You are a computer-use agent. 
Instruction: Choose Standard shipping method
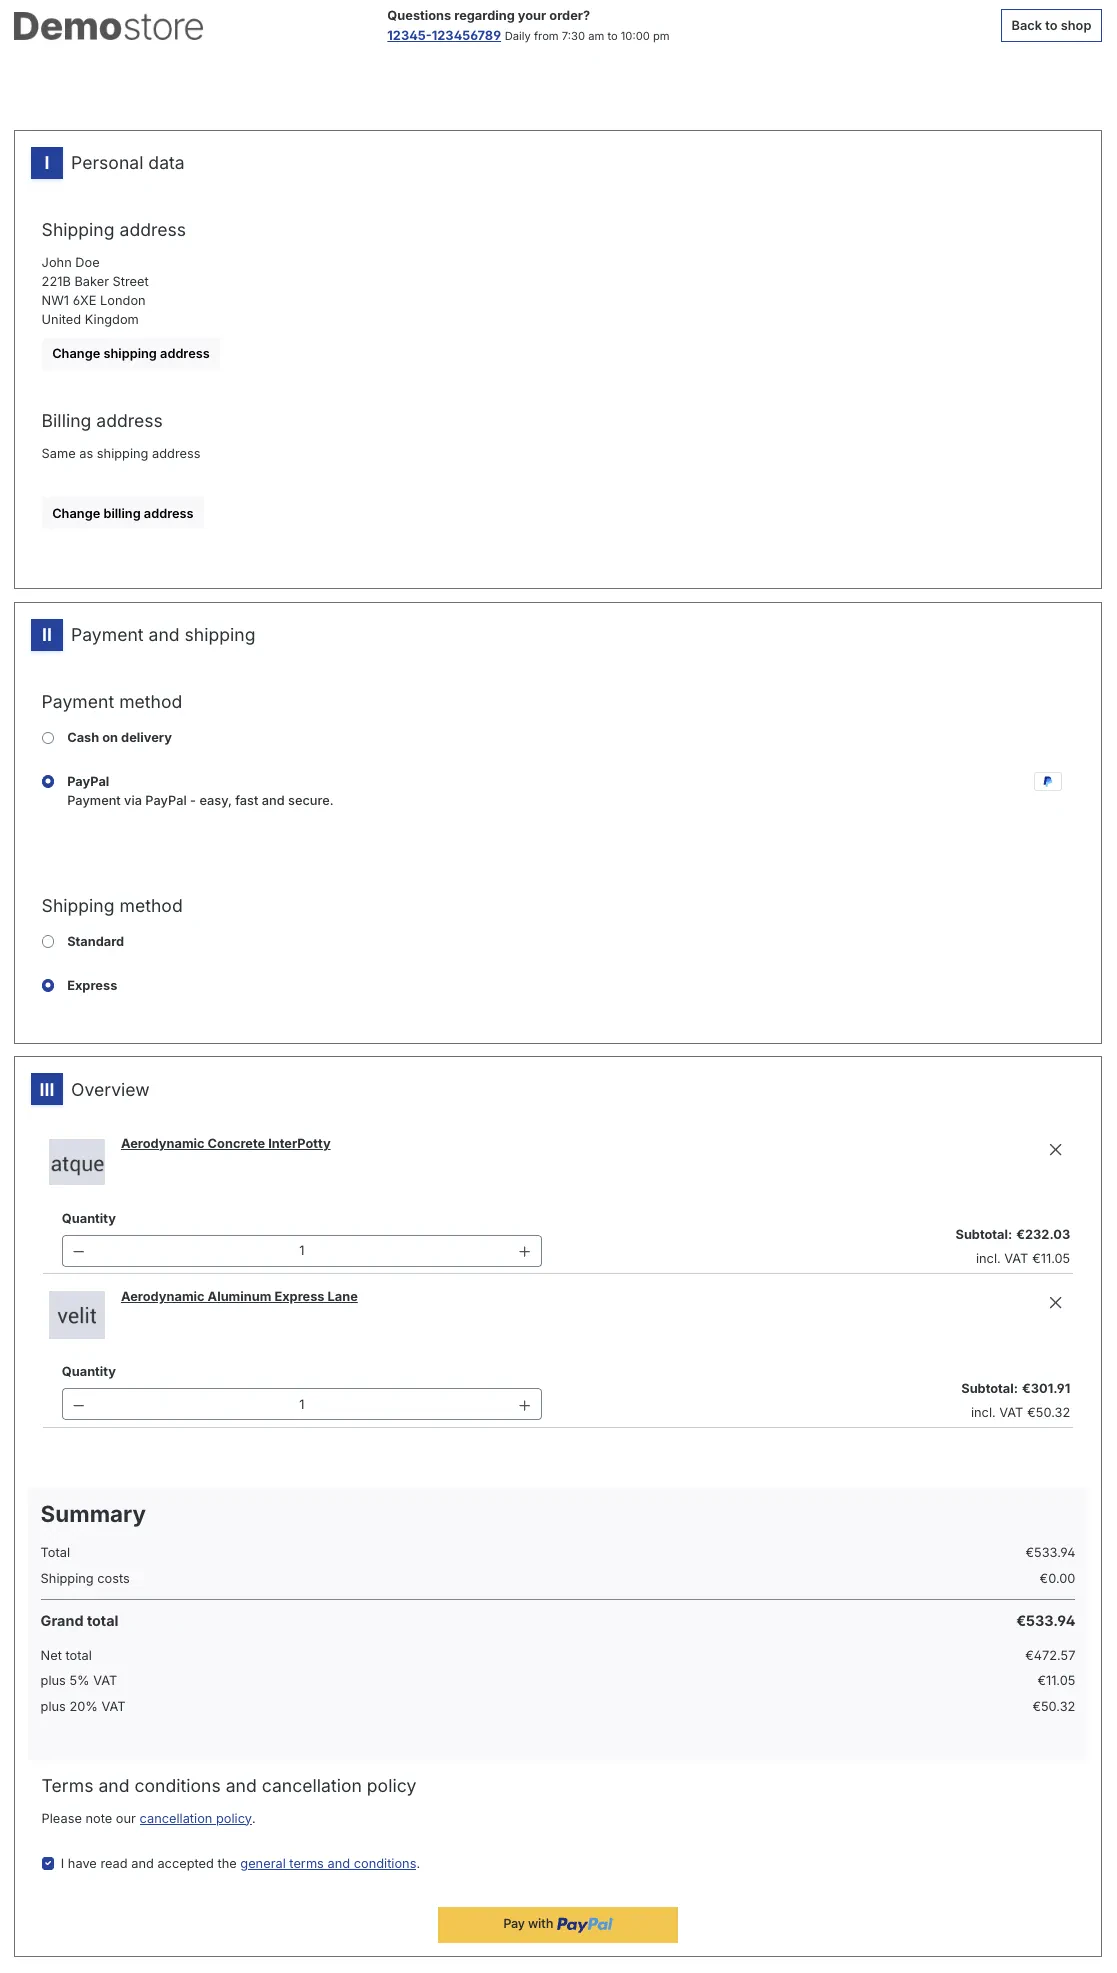click(48, 942)
